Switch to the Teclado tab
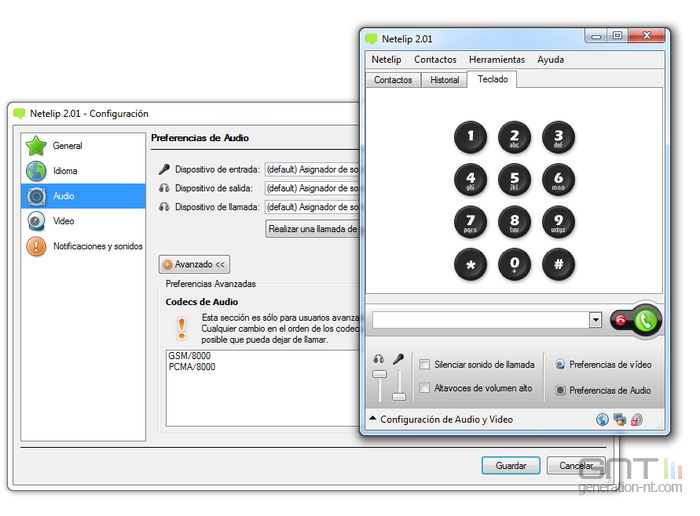 (492, 79)
